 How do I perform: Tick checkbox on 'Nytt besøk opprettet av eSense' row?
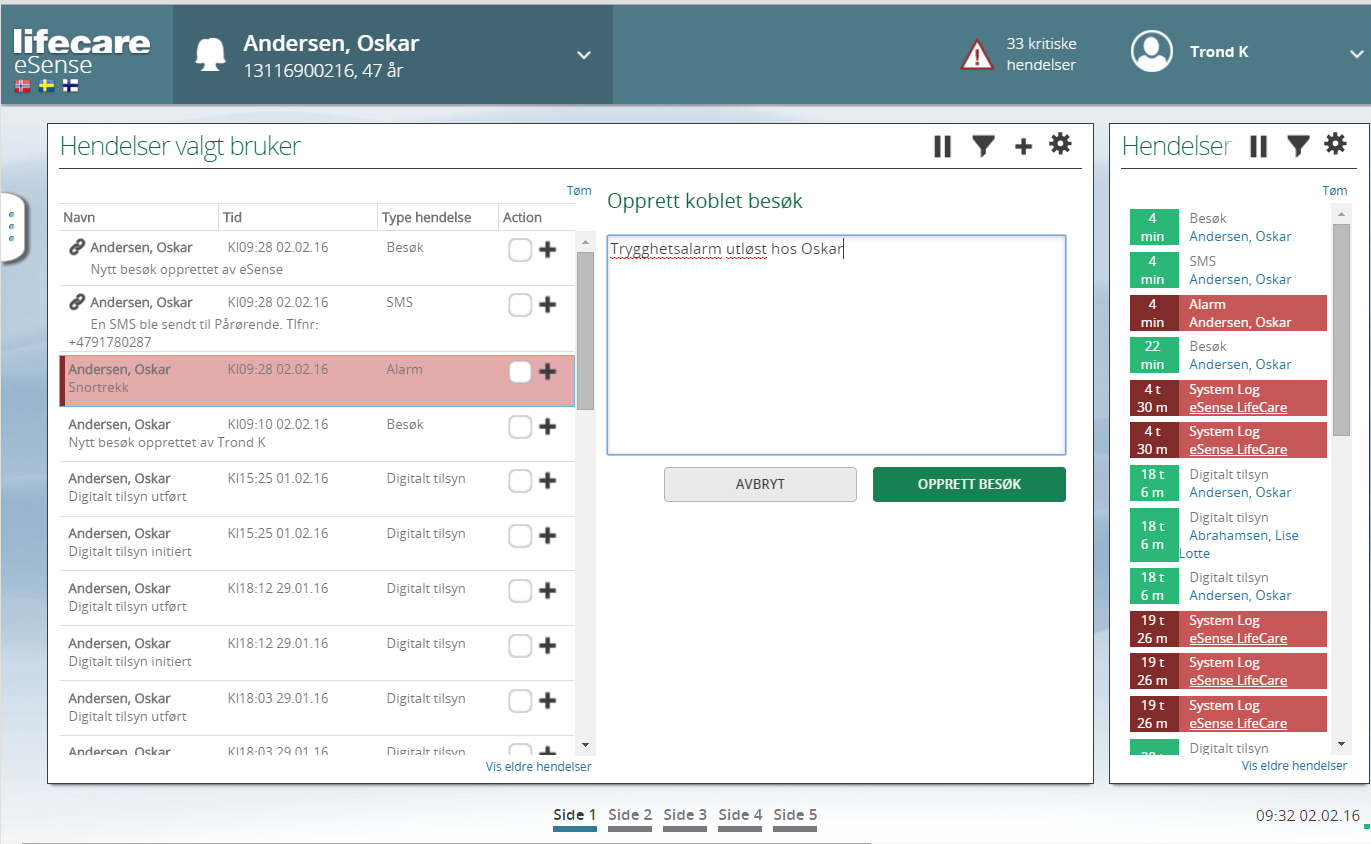[x=520, y=250]
